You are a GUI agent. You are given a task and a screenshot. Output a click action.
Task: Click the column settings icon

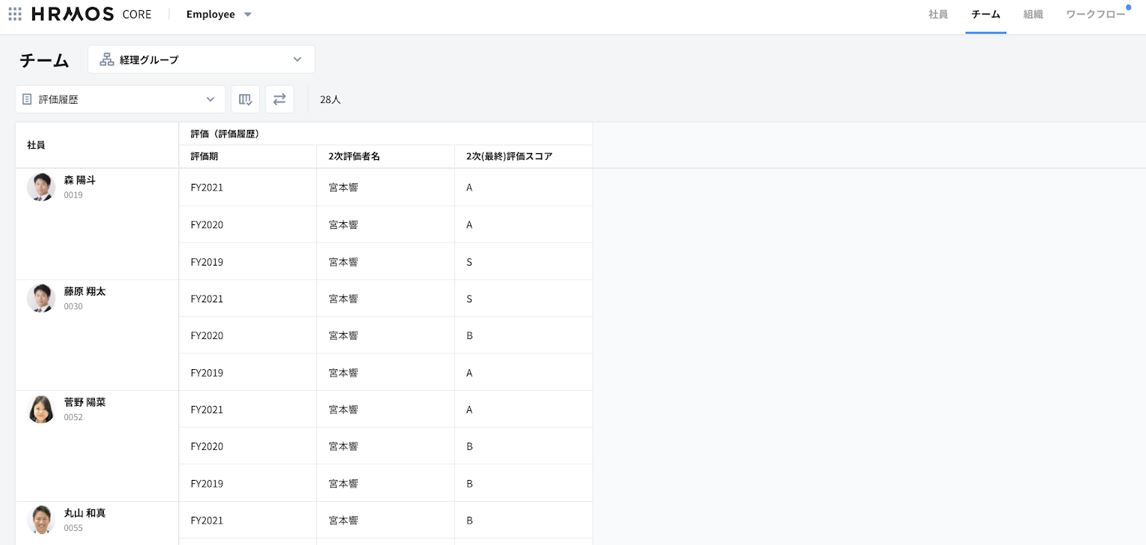pyautogui.click(x=245, y=99)
